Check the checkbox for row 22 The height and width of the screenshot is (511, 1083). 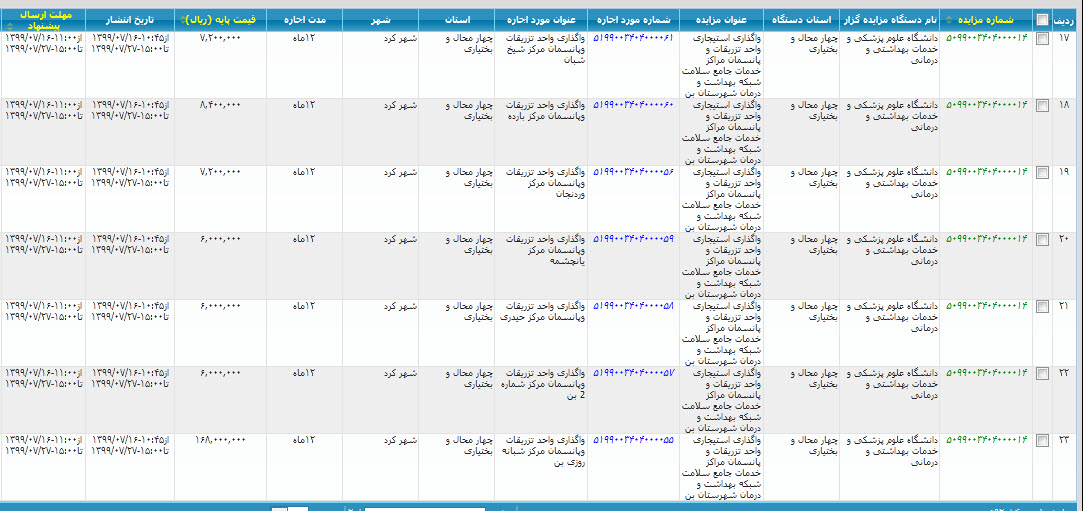1043,373
